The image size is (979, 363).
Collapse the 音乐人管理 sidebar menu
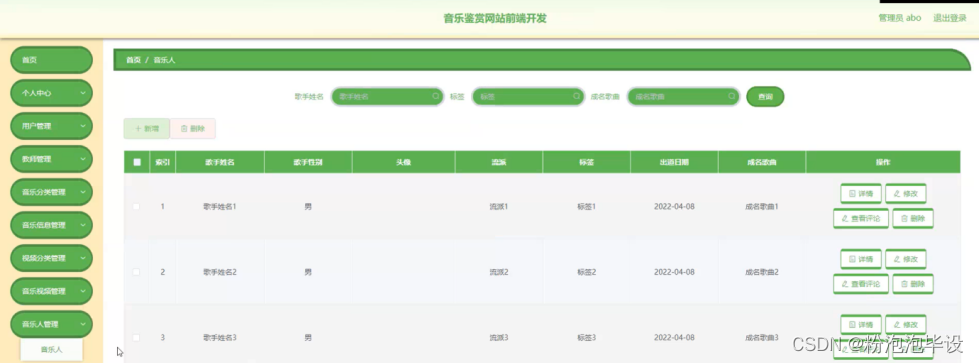tap(51, 324)
